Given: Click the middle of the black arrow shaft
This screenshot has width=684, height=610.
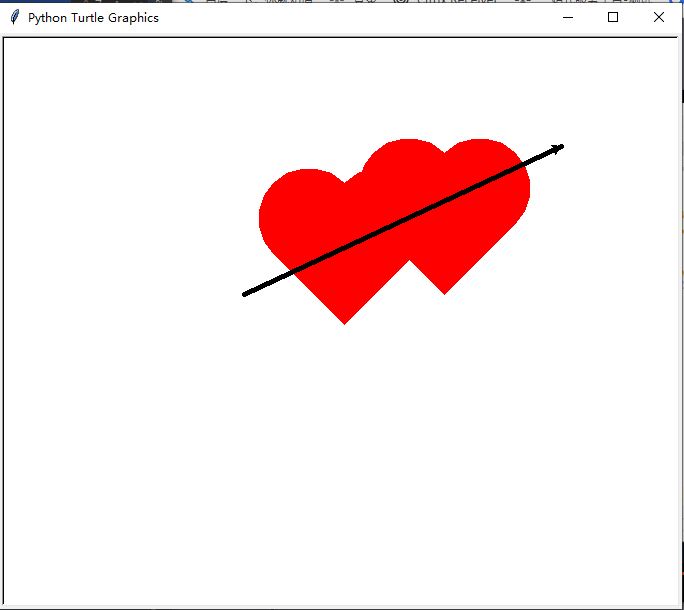Looking at the screenshot, I should click(404, 221).
